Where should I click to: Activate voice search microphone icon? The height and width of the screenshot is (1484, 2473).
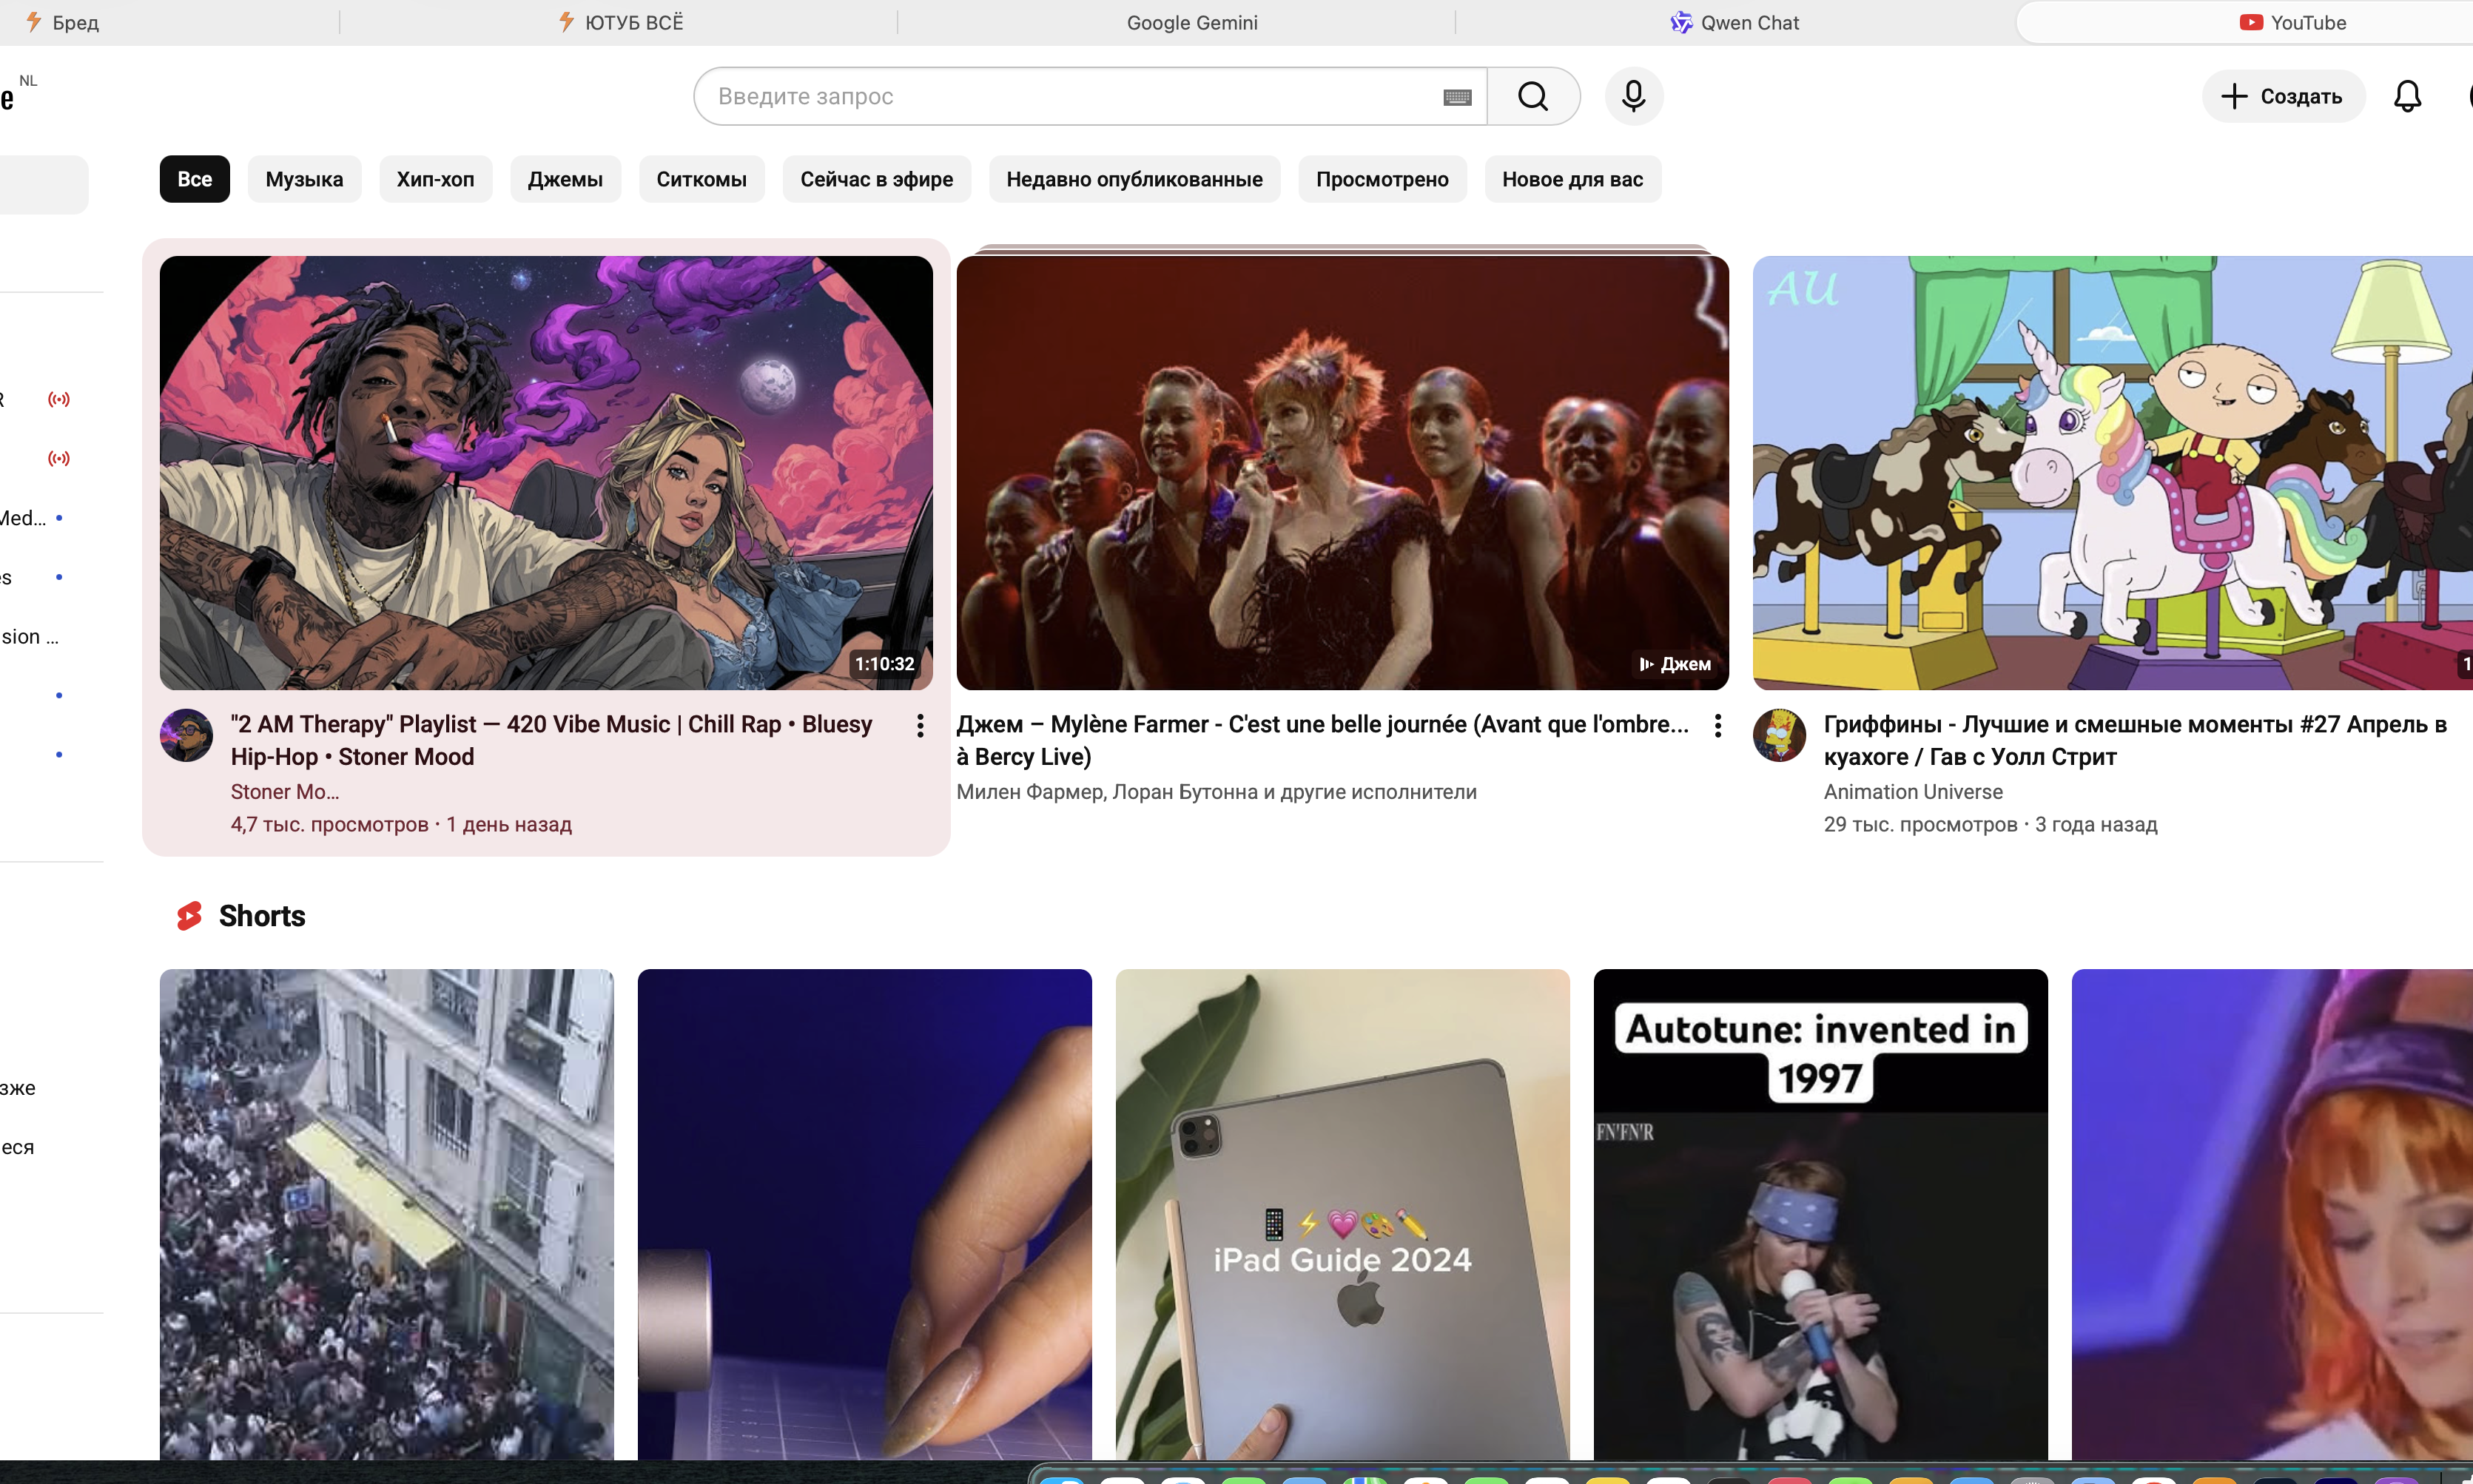click(x=1633, y=97)
